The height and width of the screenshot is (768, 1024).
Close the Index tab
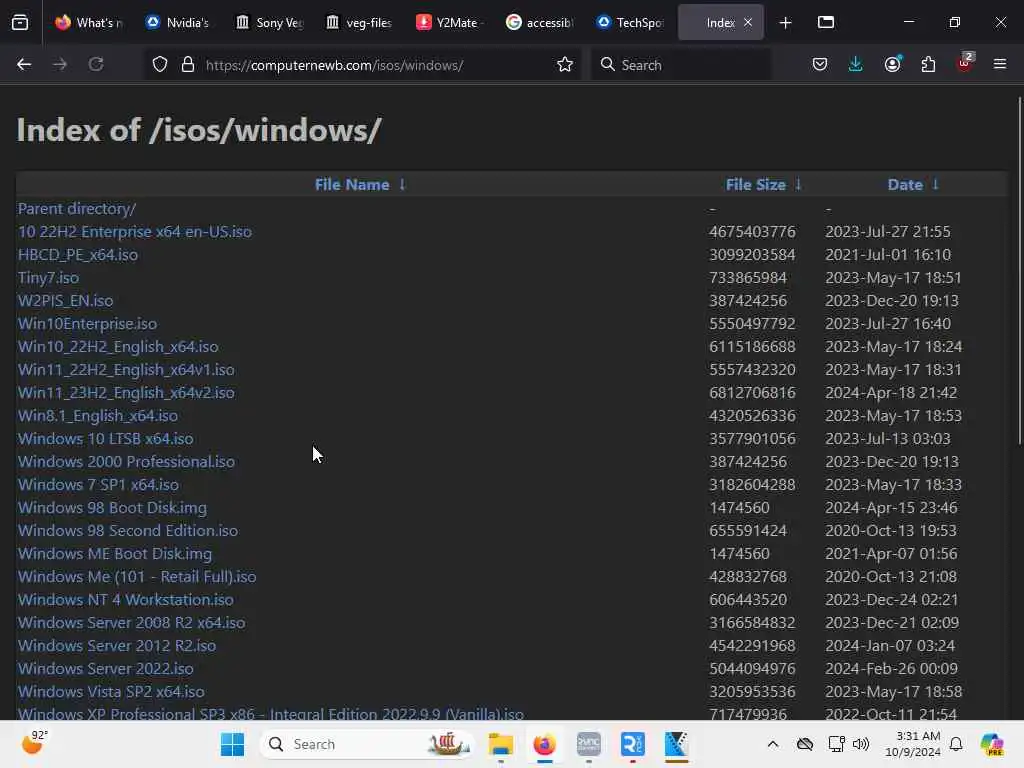(x=748, y=23)
